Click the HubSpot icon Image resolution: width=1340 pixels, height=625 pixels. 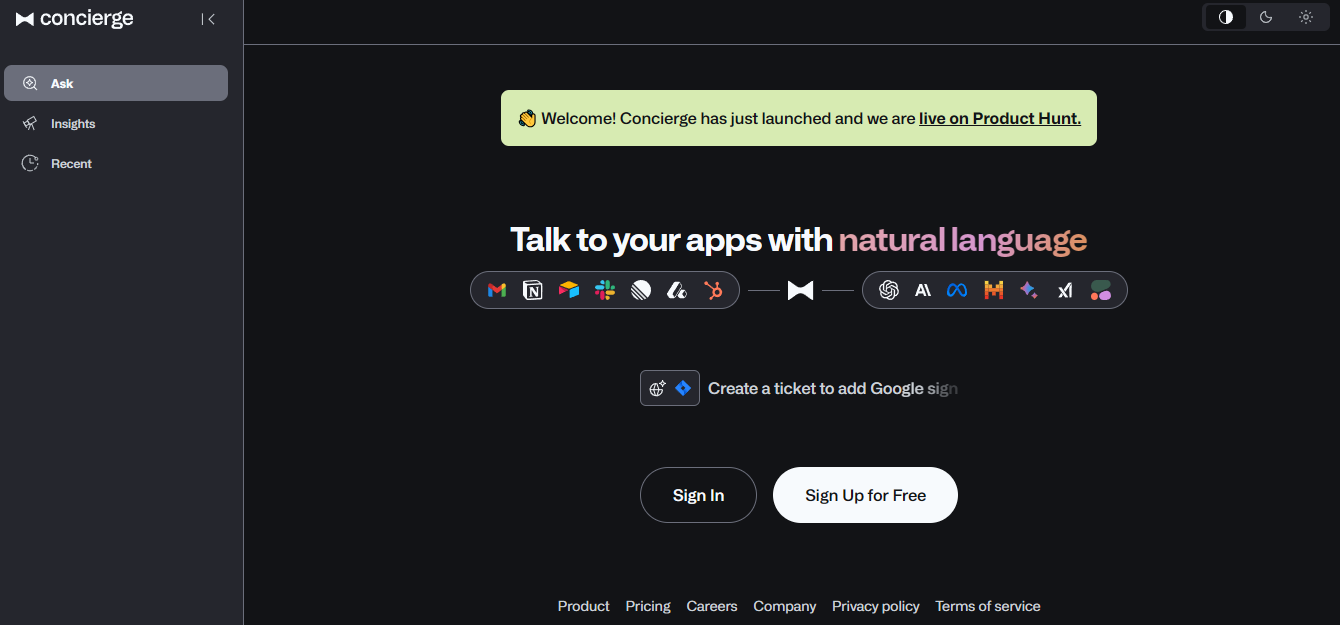point(713,290)
